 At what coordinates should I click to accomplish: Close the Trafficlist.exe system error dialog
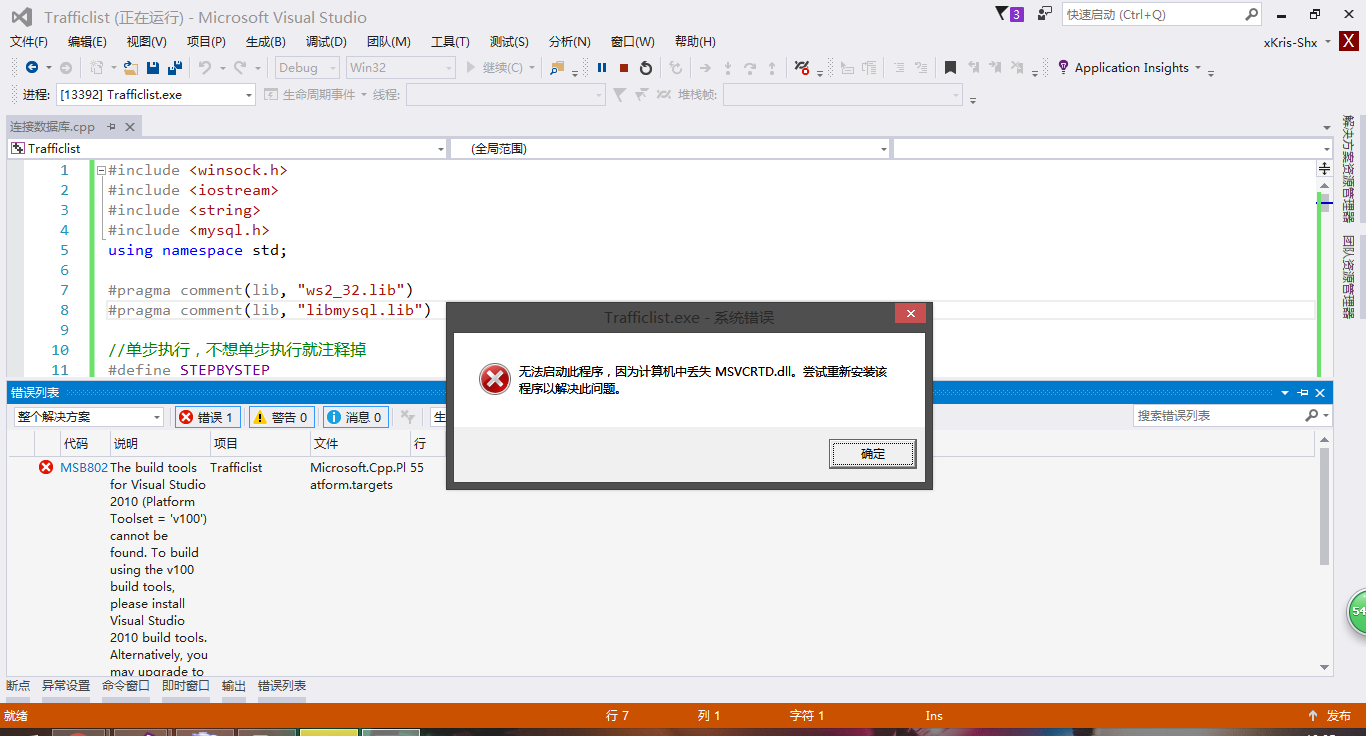coord(910,314)
